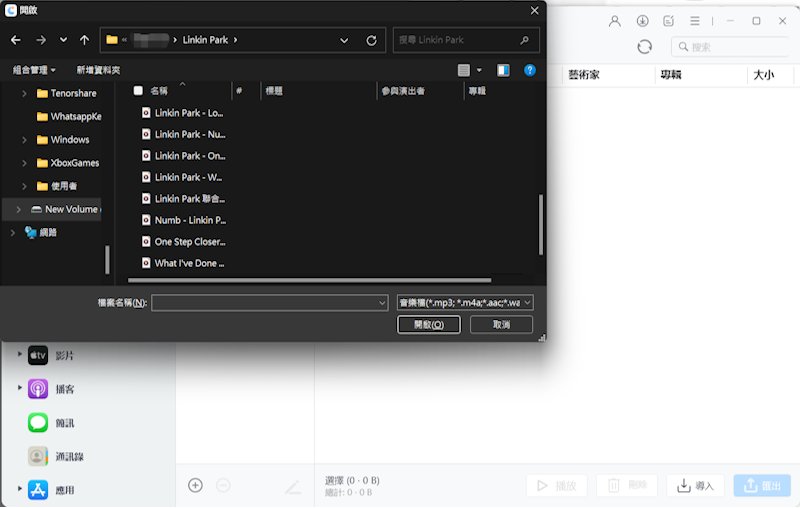
Task: Open 播客 podcasts sidebar item
Action: pyautogui.click(x=51, y=389)
